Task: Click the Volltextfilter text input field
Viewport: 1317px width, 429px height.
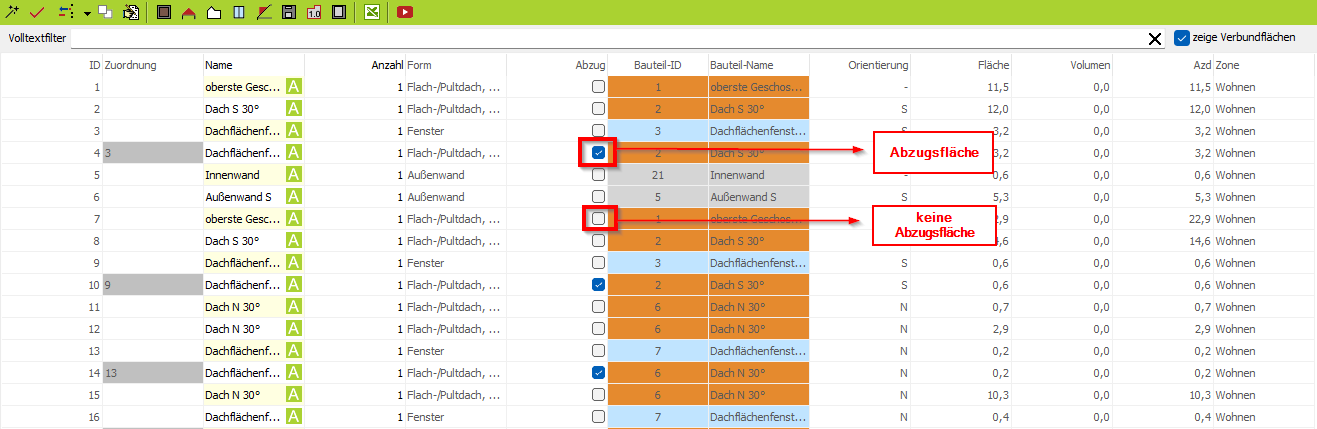Action: tap(600, 38)
